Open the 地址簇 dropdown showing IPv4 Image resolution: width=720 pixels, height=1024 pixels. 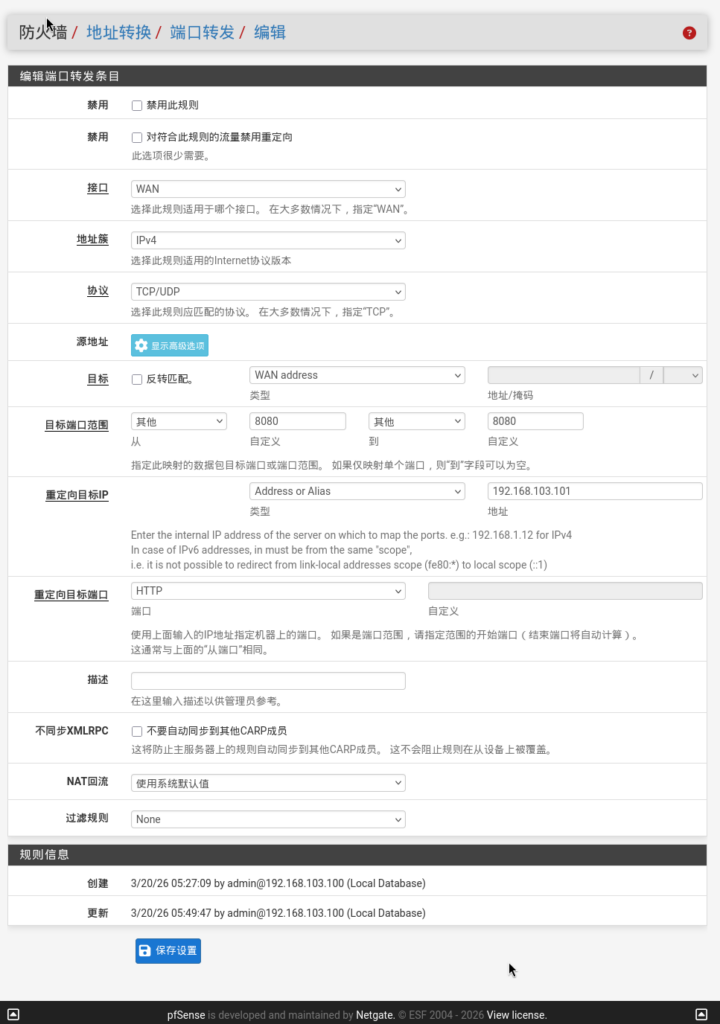(x=268, y=240)
